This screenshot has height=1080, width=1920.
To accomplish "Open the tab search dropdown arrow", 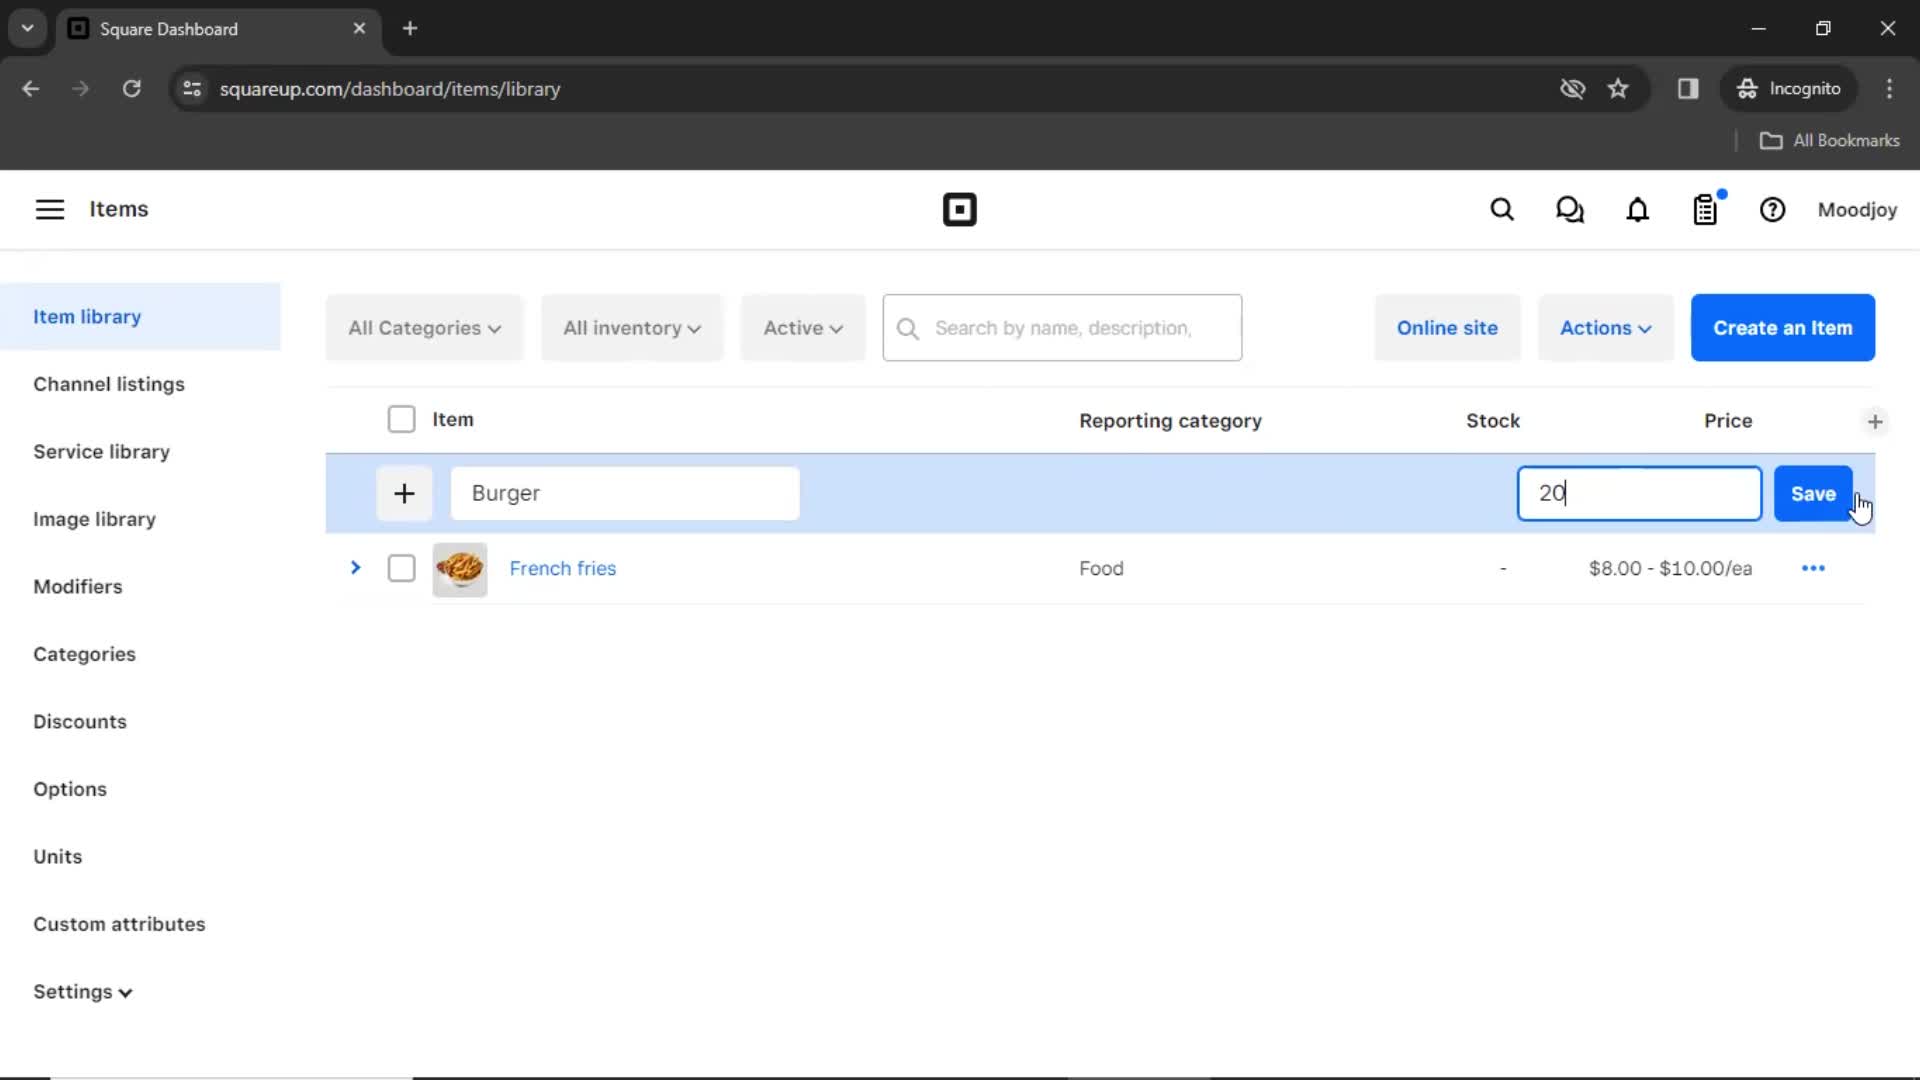I will click(x=28, y=28).
